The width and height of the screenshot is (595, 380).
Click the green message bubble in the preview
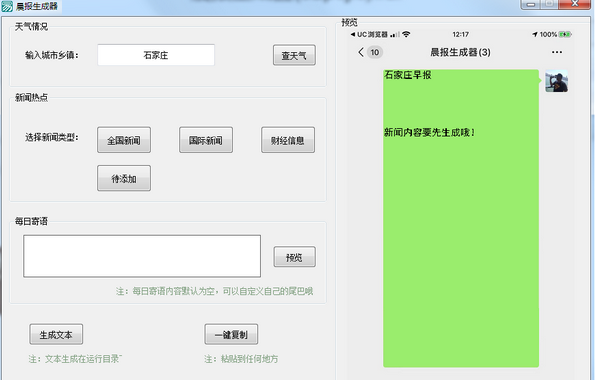[x=461, y=218]
